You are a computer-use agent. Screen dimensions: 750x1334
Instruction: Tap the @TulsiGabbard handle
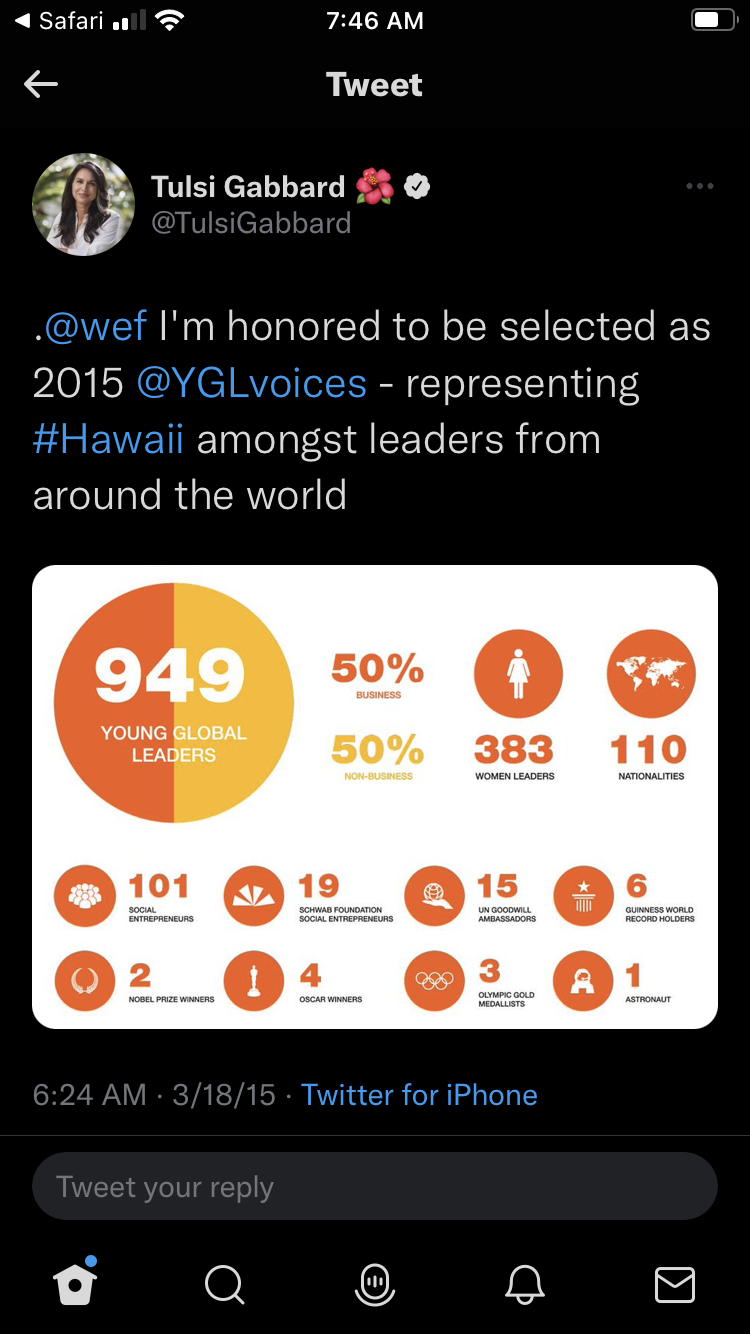click(x=251, y=222)
